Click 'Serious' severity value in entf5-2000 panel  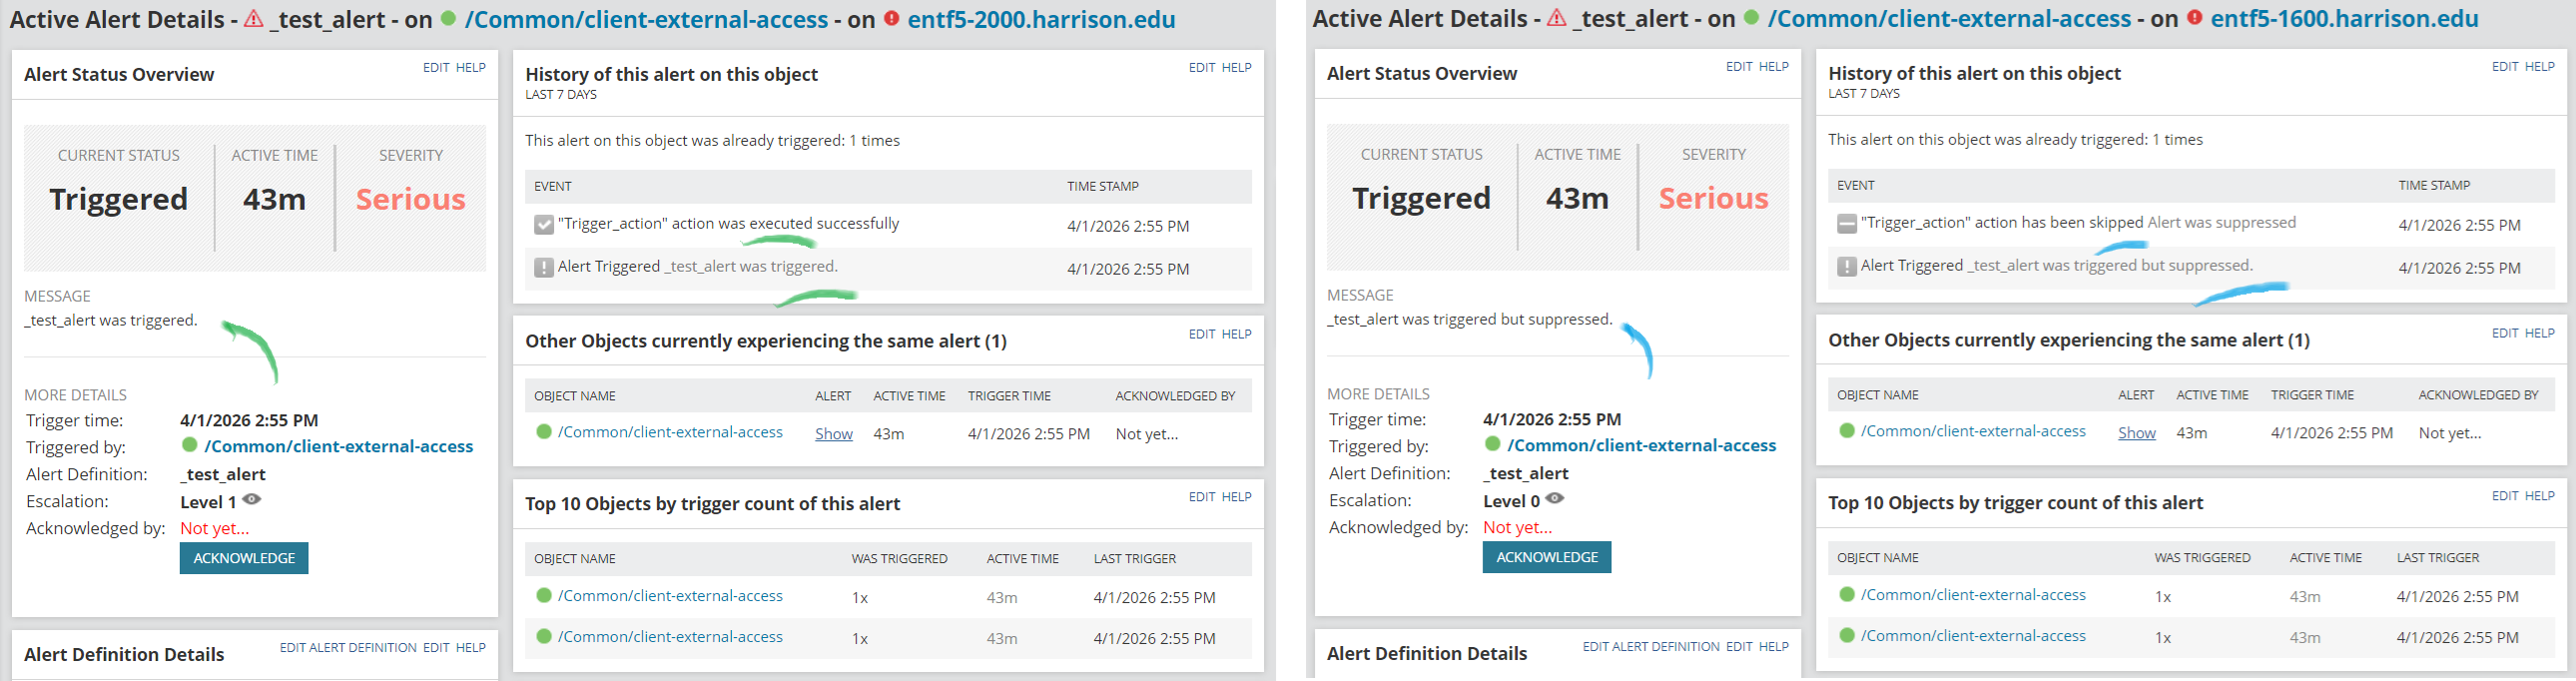tap(411, 199)
